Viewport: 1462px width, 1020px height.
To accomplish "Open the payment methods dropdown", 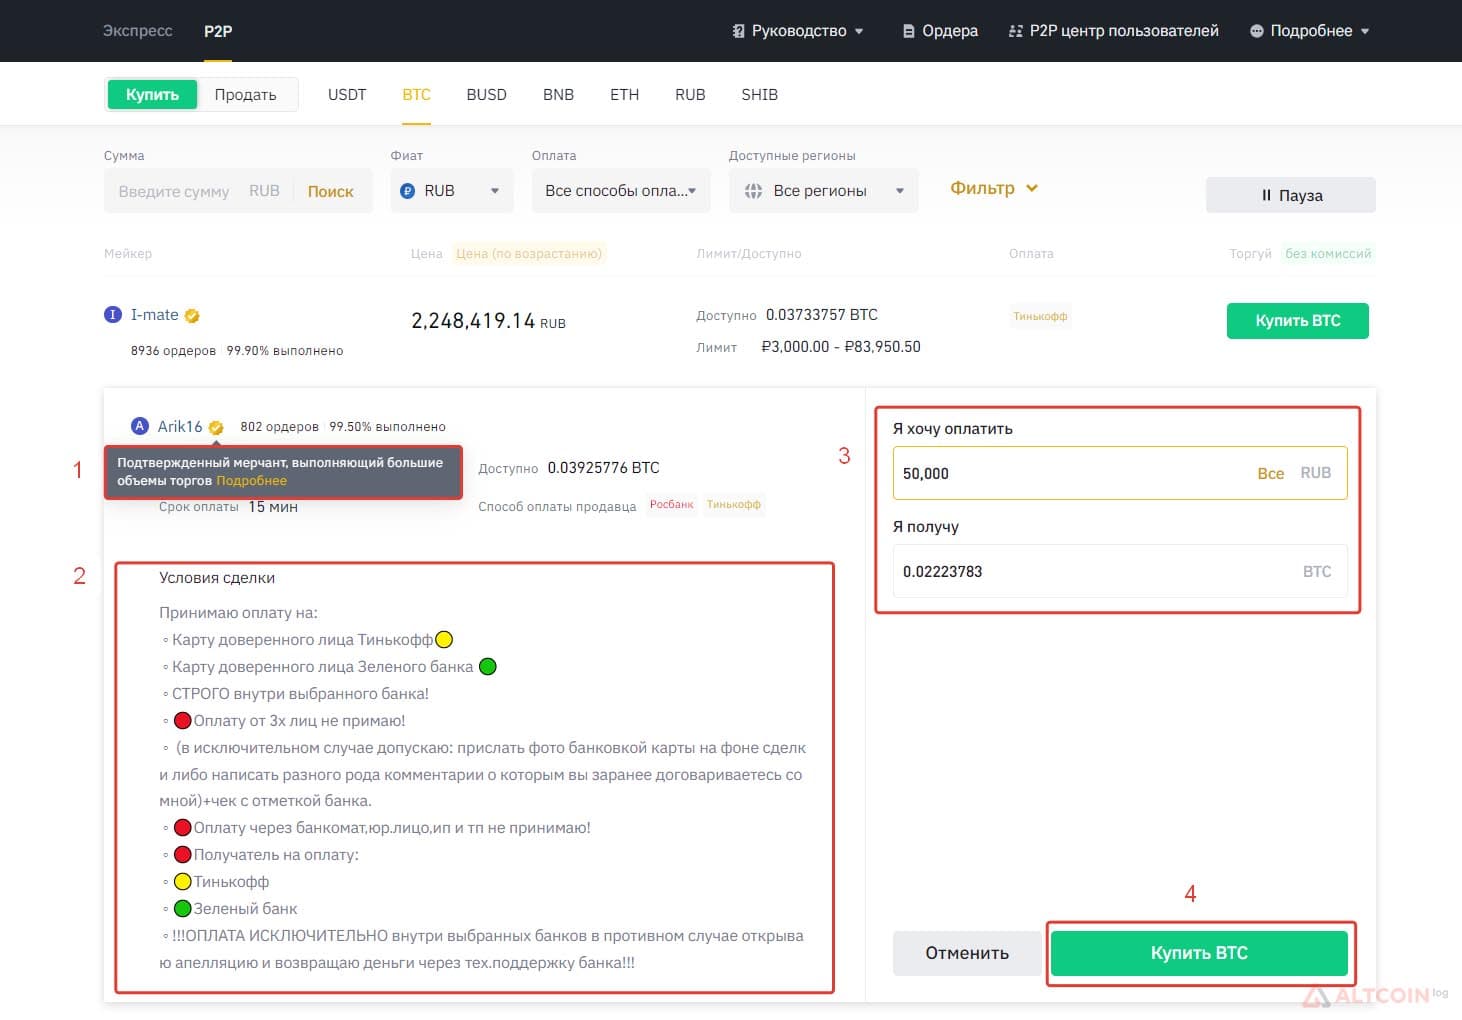I will 621,191.
